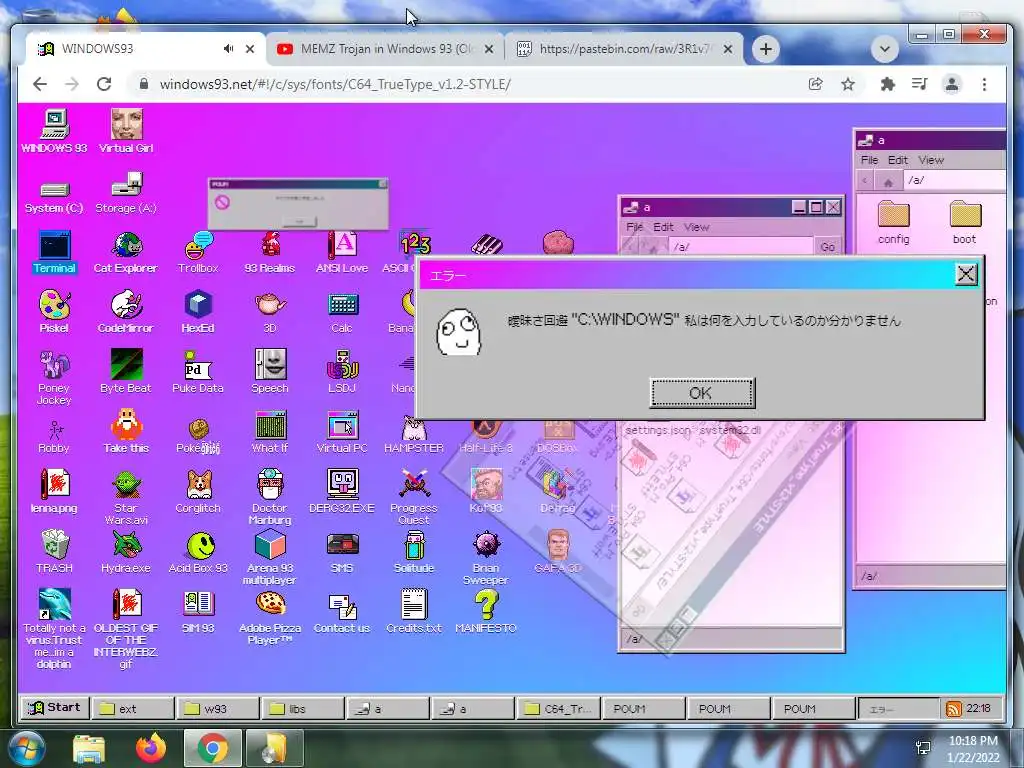Mute the WINDOWS93 tab audio
Screen dimensions: 1024x768
[x=229, y=49]
